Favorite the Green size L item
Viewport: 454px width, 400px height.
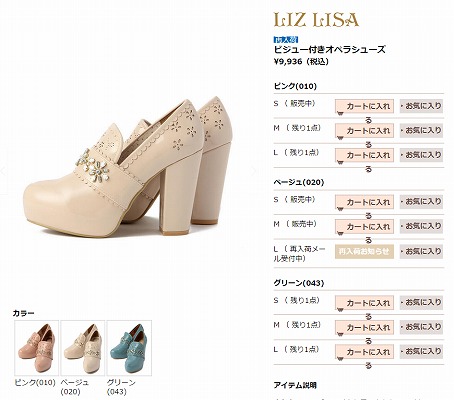pos(421,352)
